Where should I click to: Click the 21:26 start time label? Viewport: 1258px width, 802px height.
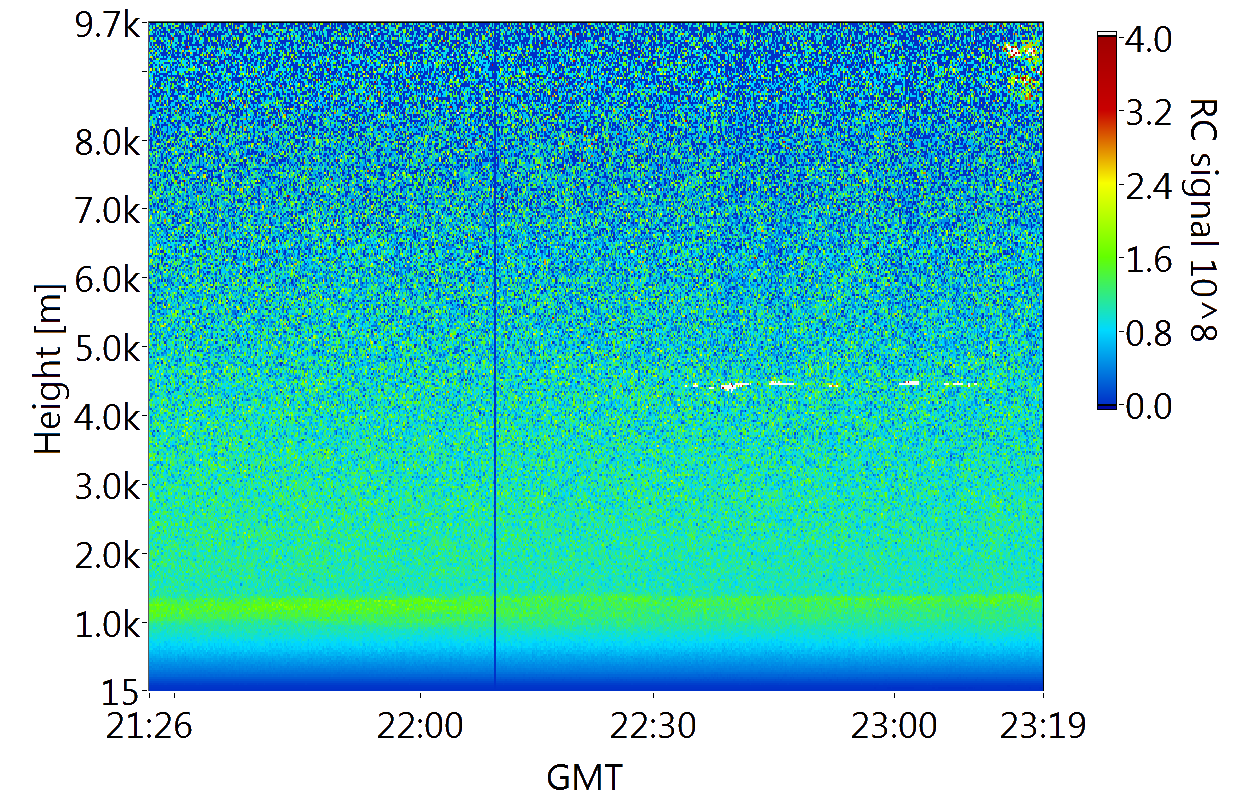pyautogui.click(x=149, y=725)
